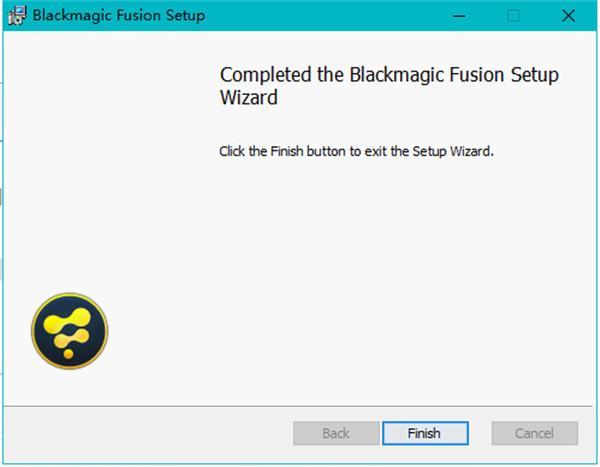Select the greyed-out Back button
Viewport: 600px width, 467px height.
pos(336,433)
